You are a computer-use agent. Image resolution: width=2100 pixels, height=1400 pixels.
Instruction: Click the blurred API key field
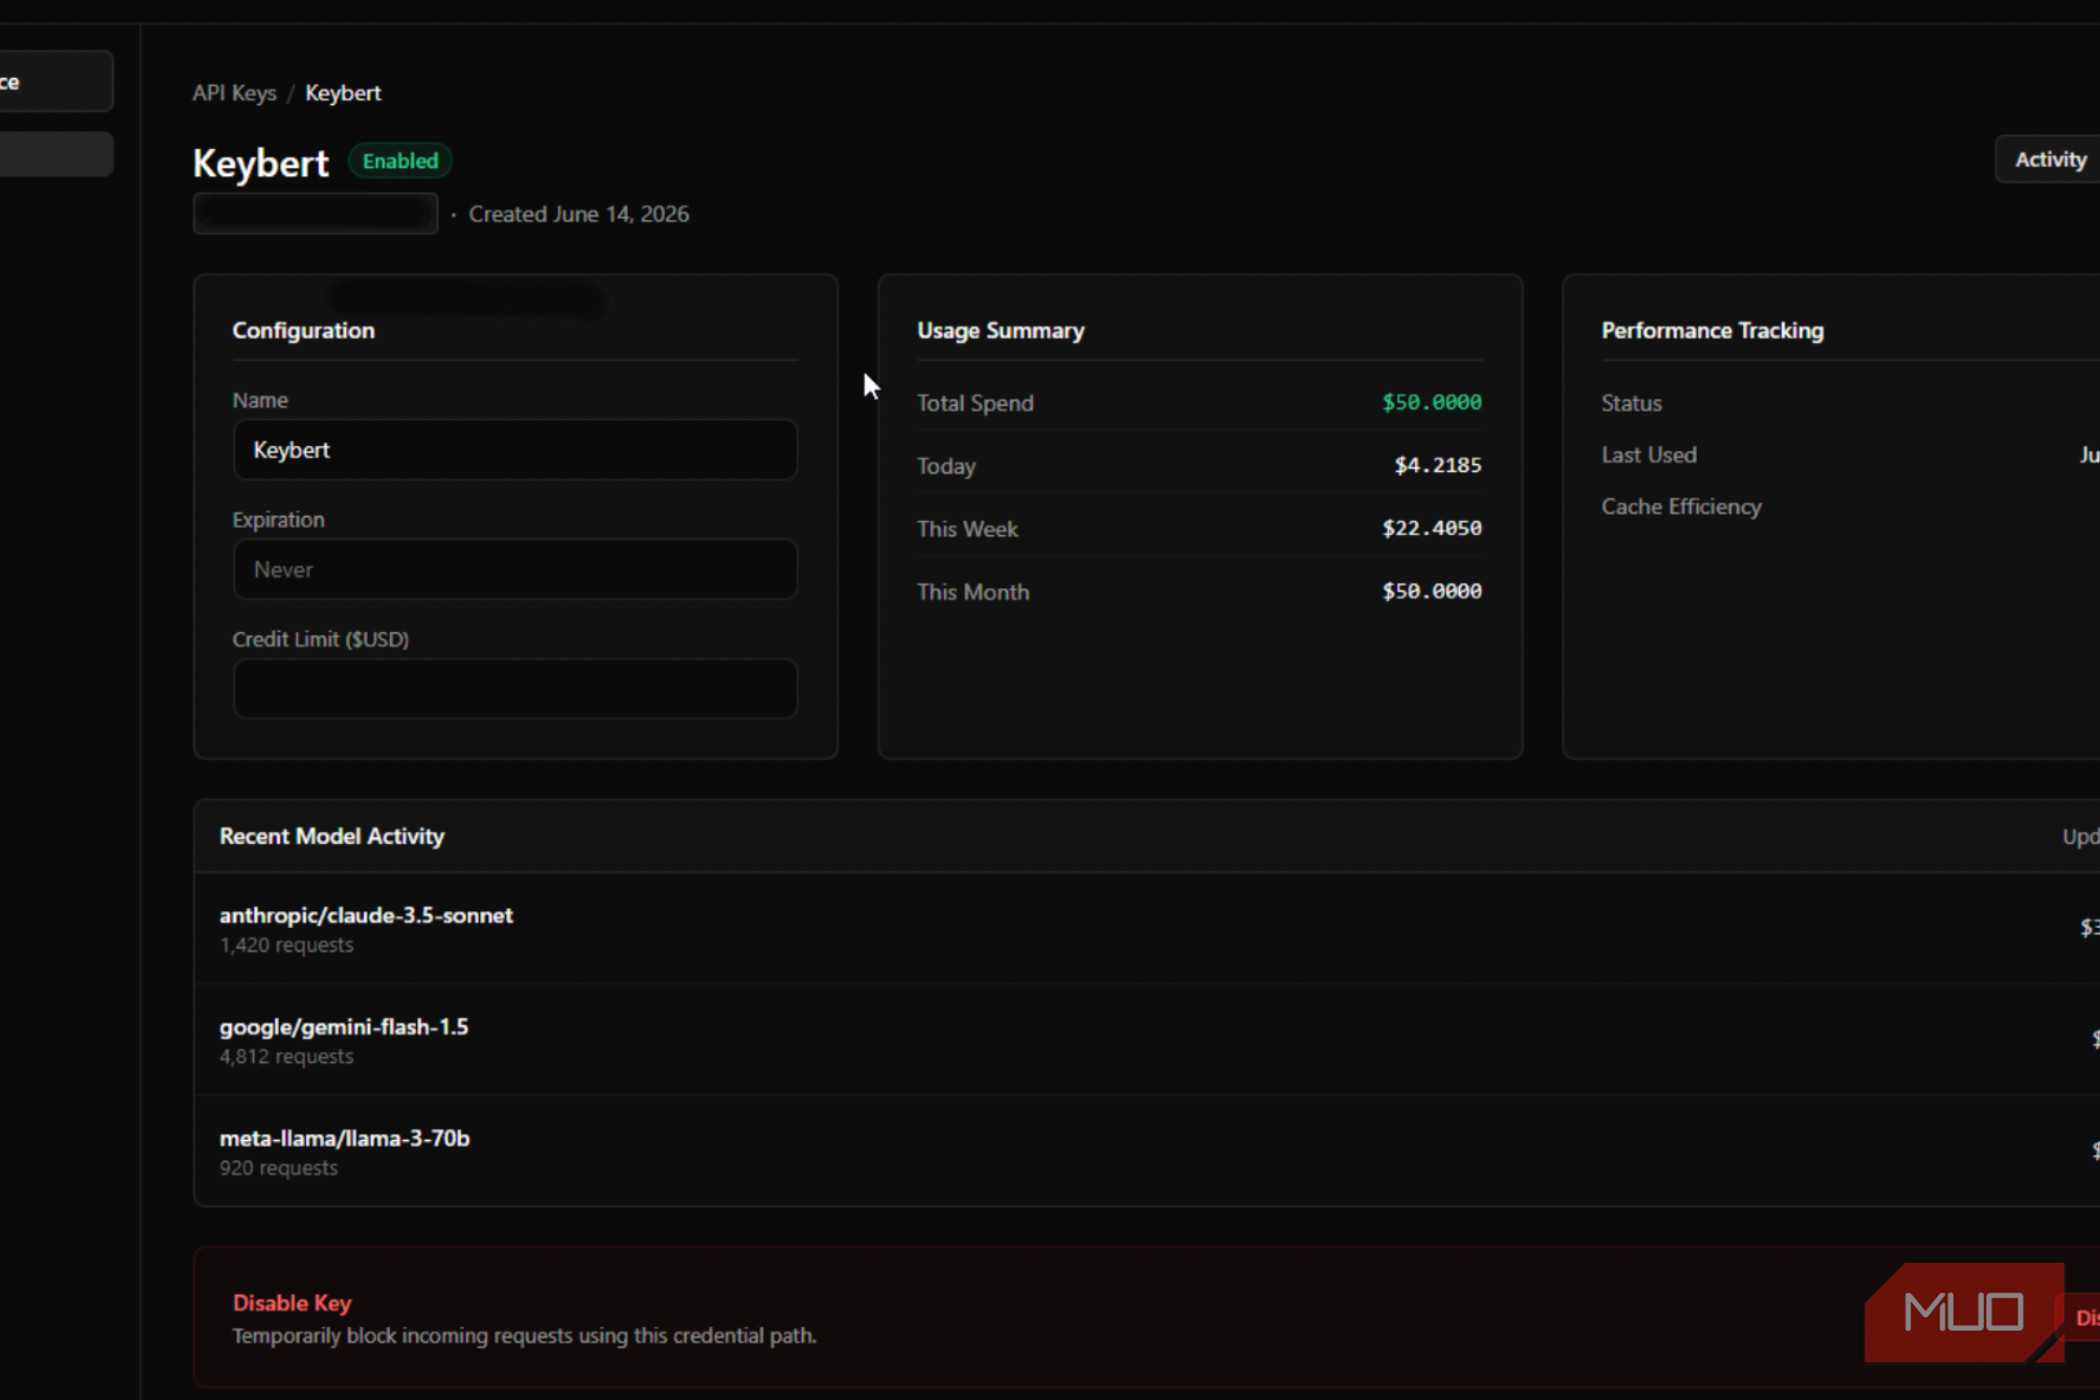315,214
